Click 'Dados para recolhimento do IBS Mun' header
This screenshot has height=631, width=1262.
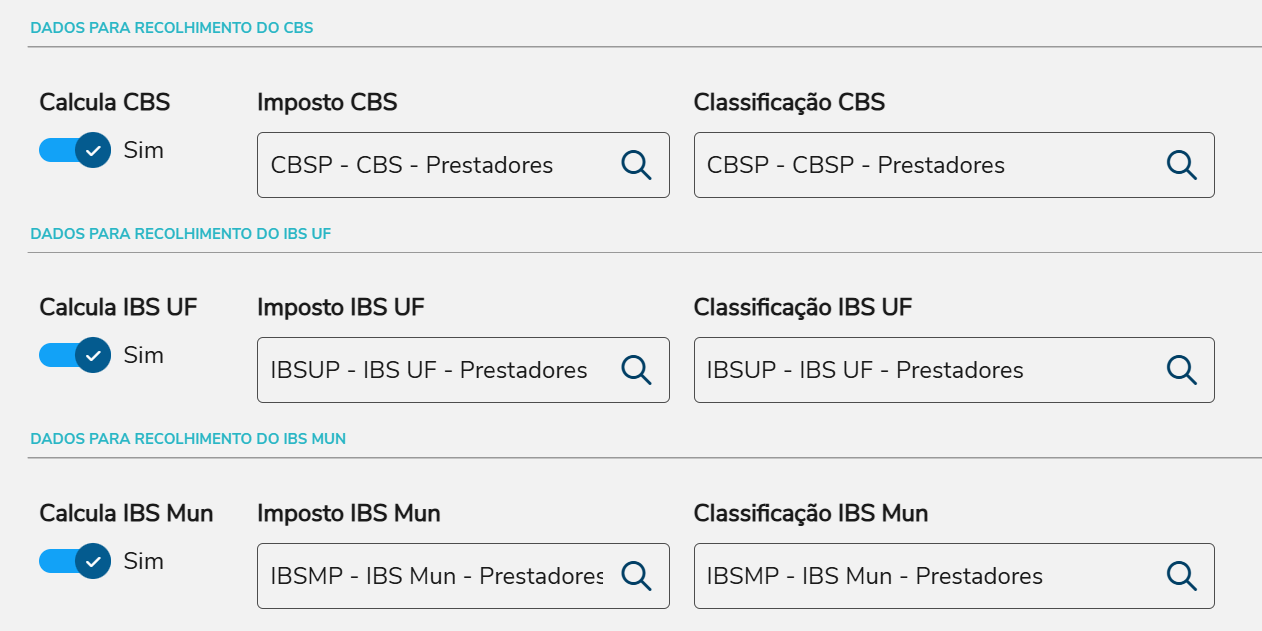[x=188, y=439]
